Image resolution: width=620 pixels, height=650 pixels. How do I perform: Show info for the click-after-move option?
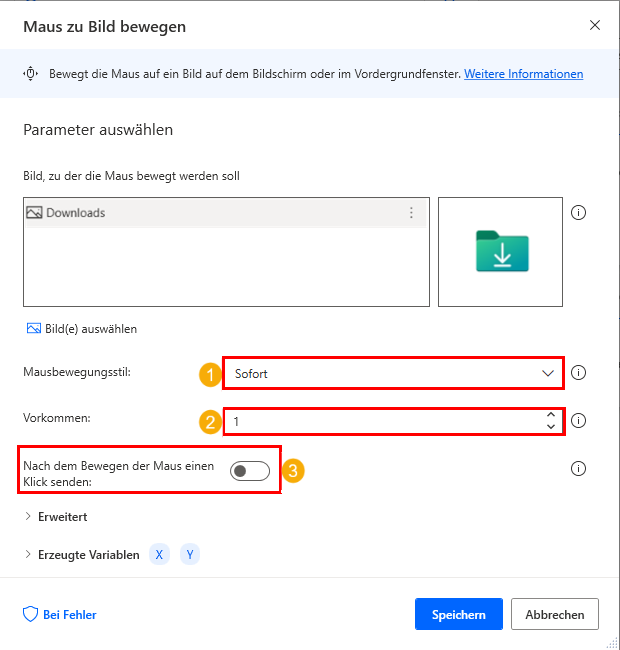click(x=578, y=469)
